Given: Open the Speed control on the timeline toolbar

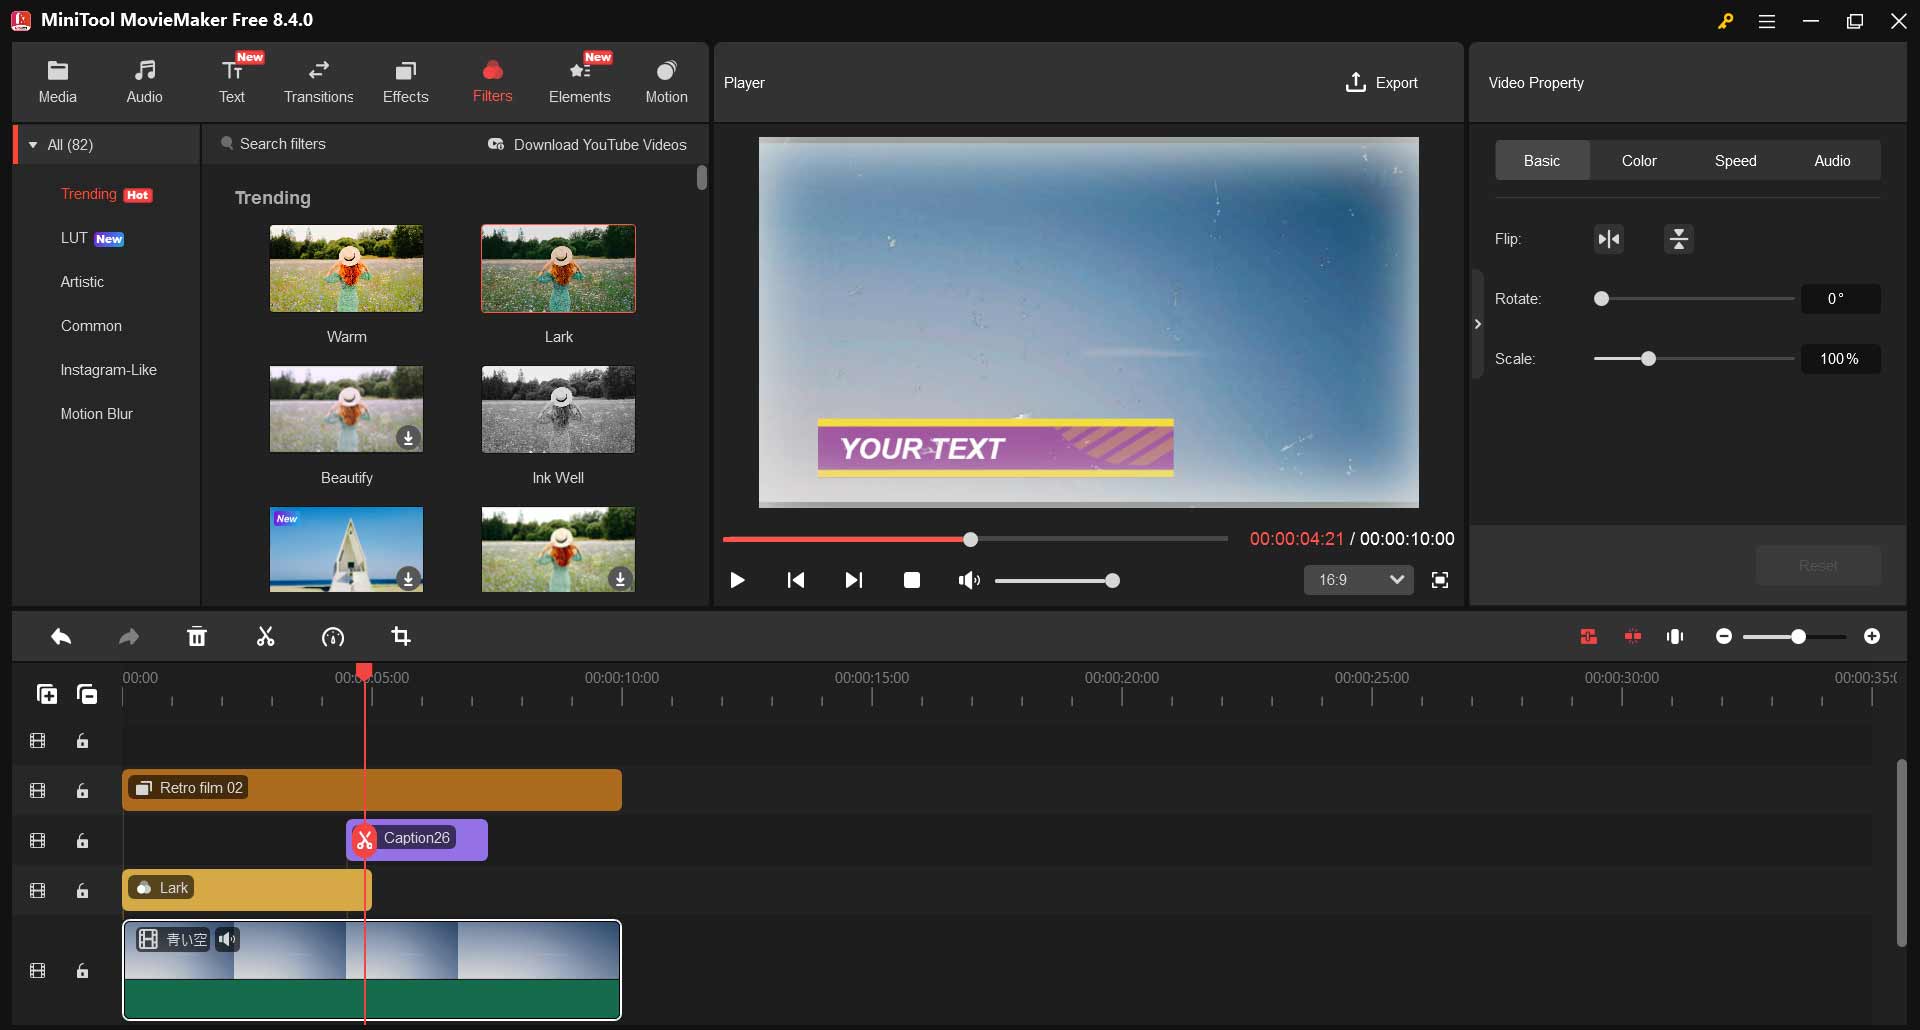Looking at the screenshot, I should (333, 637).
